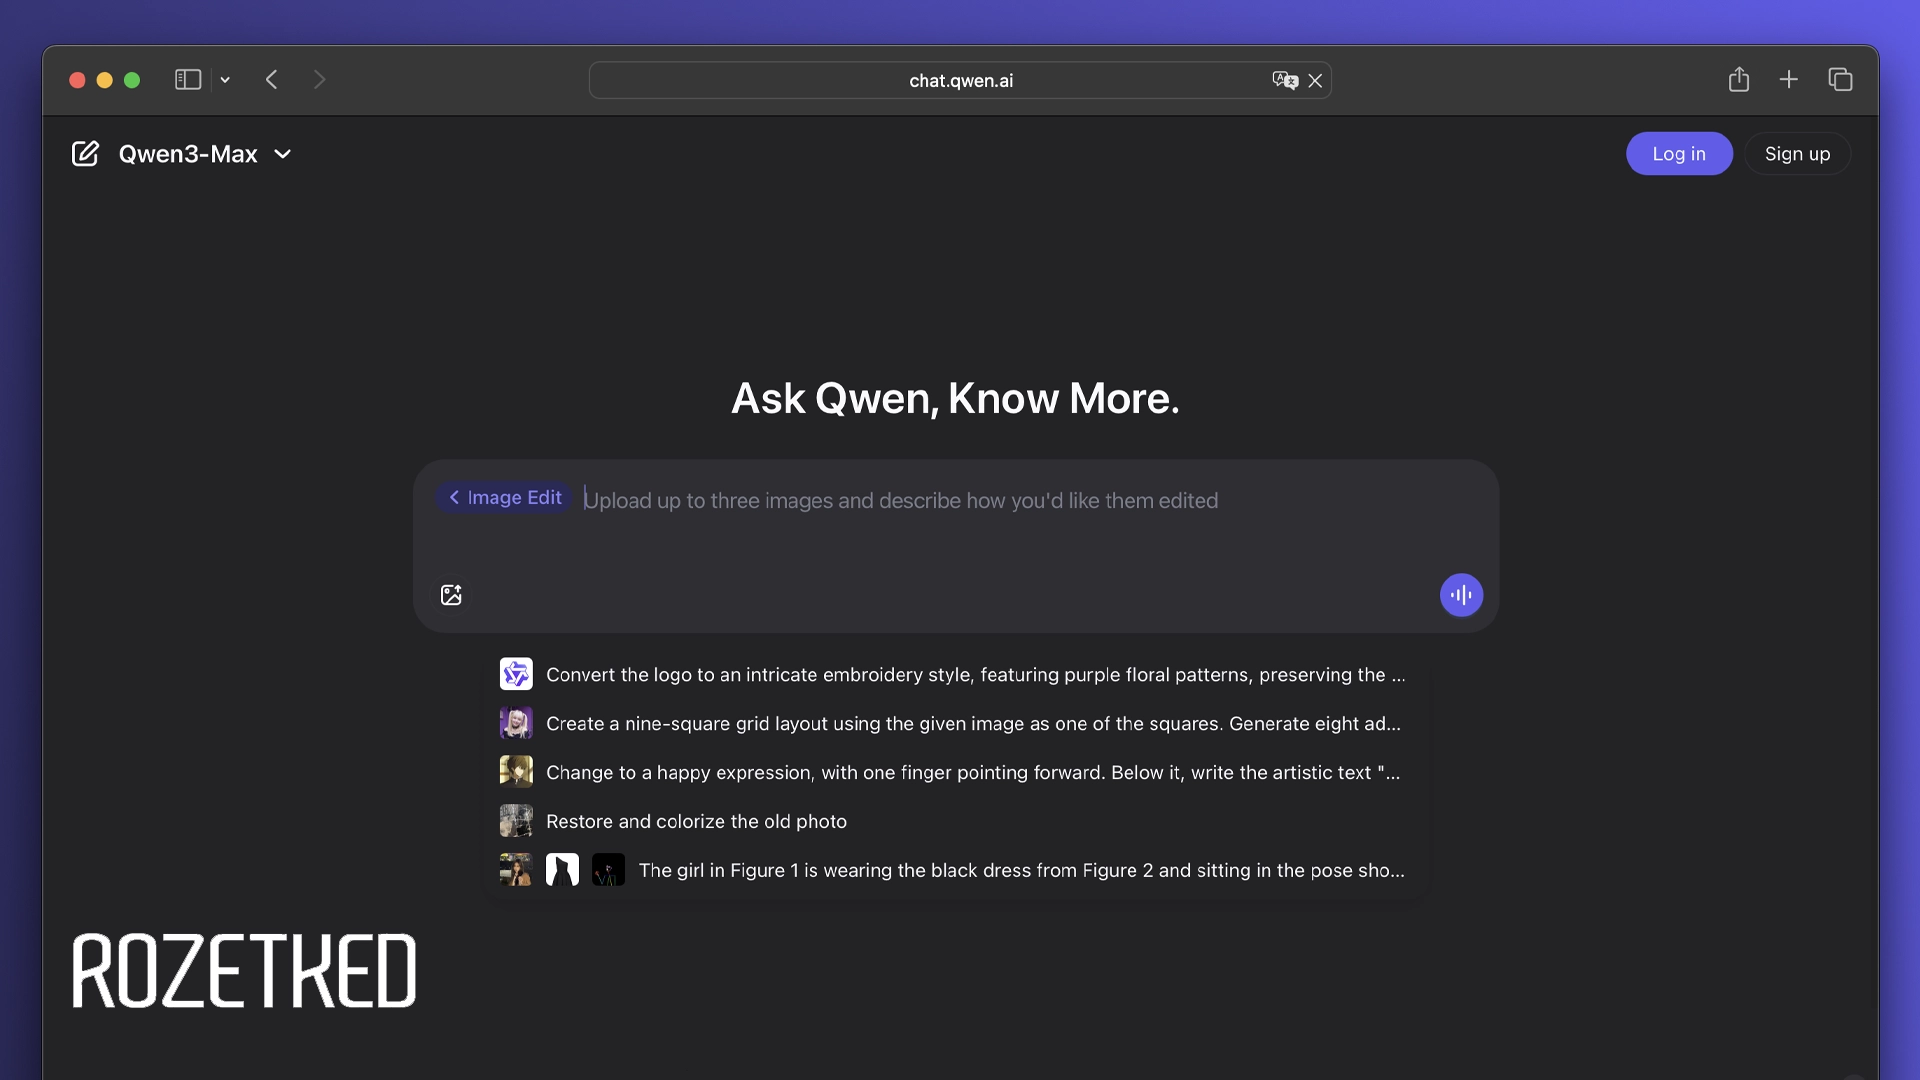Expand the sidebar tab group chevron
The height and width of the screenshot is (1080, 1920).
point(225,80)
